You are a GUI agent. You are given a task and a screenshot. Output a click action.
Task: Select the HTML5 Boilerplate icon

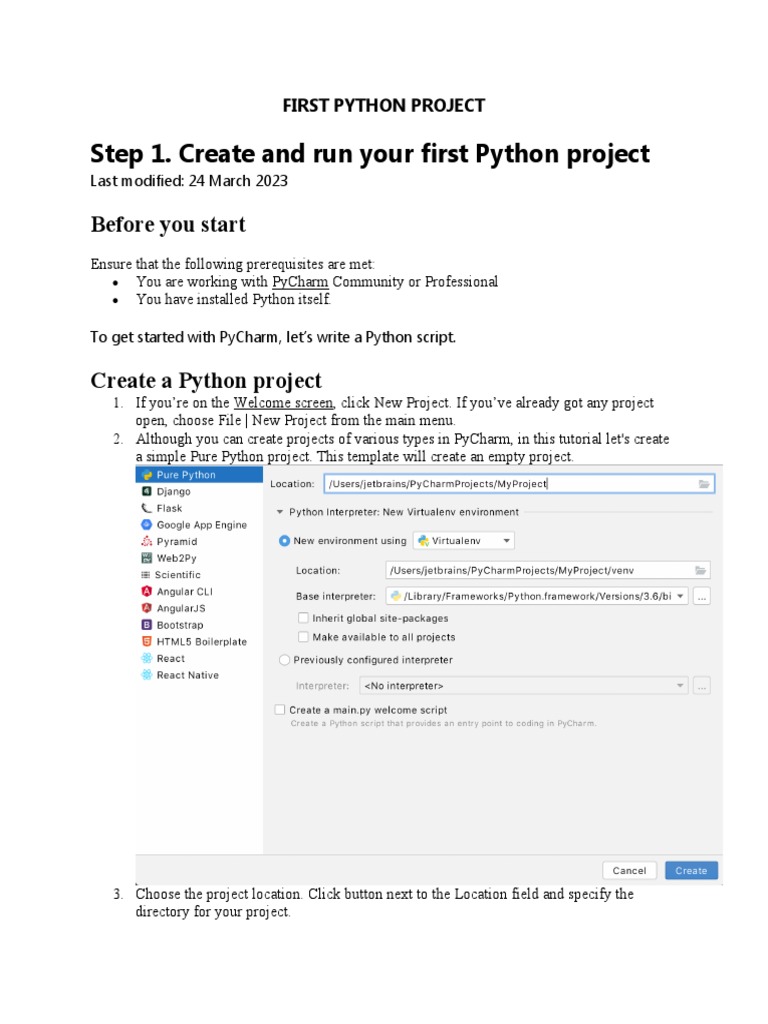click(x=146, y=642)
